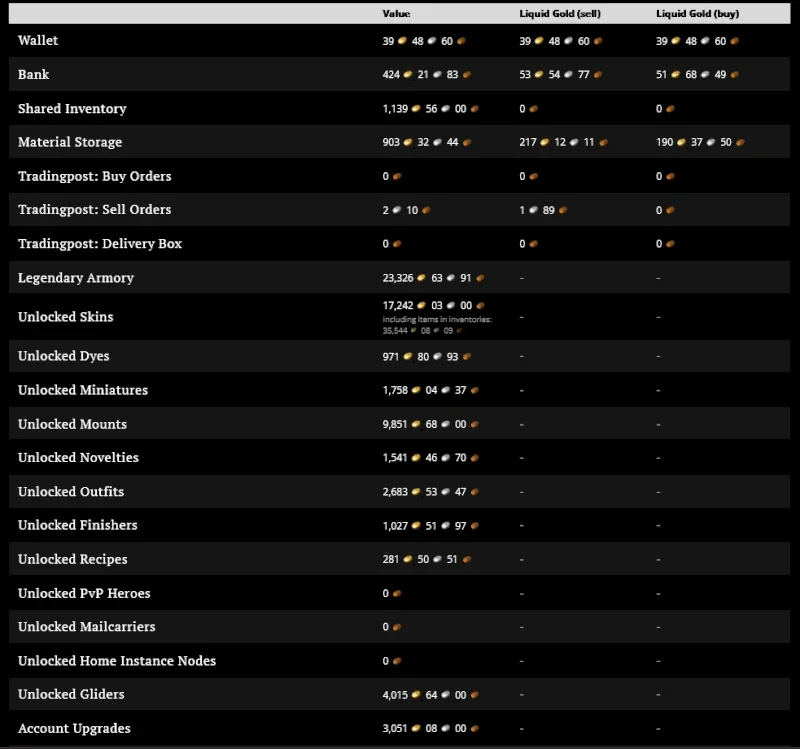Select the Unlocked Recipes row label
This screenshot has height=749, width=800.
pos(72,559)
